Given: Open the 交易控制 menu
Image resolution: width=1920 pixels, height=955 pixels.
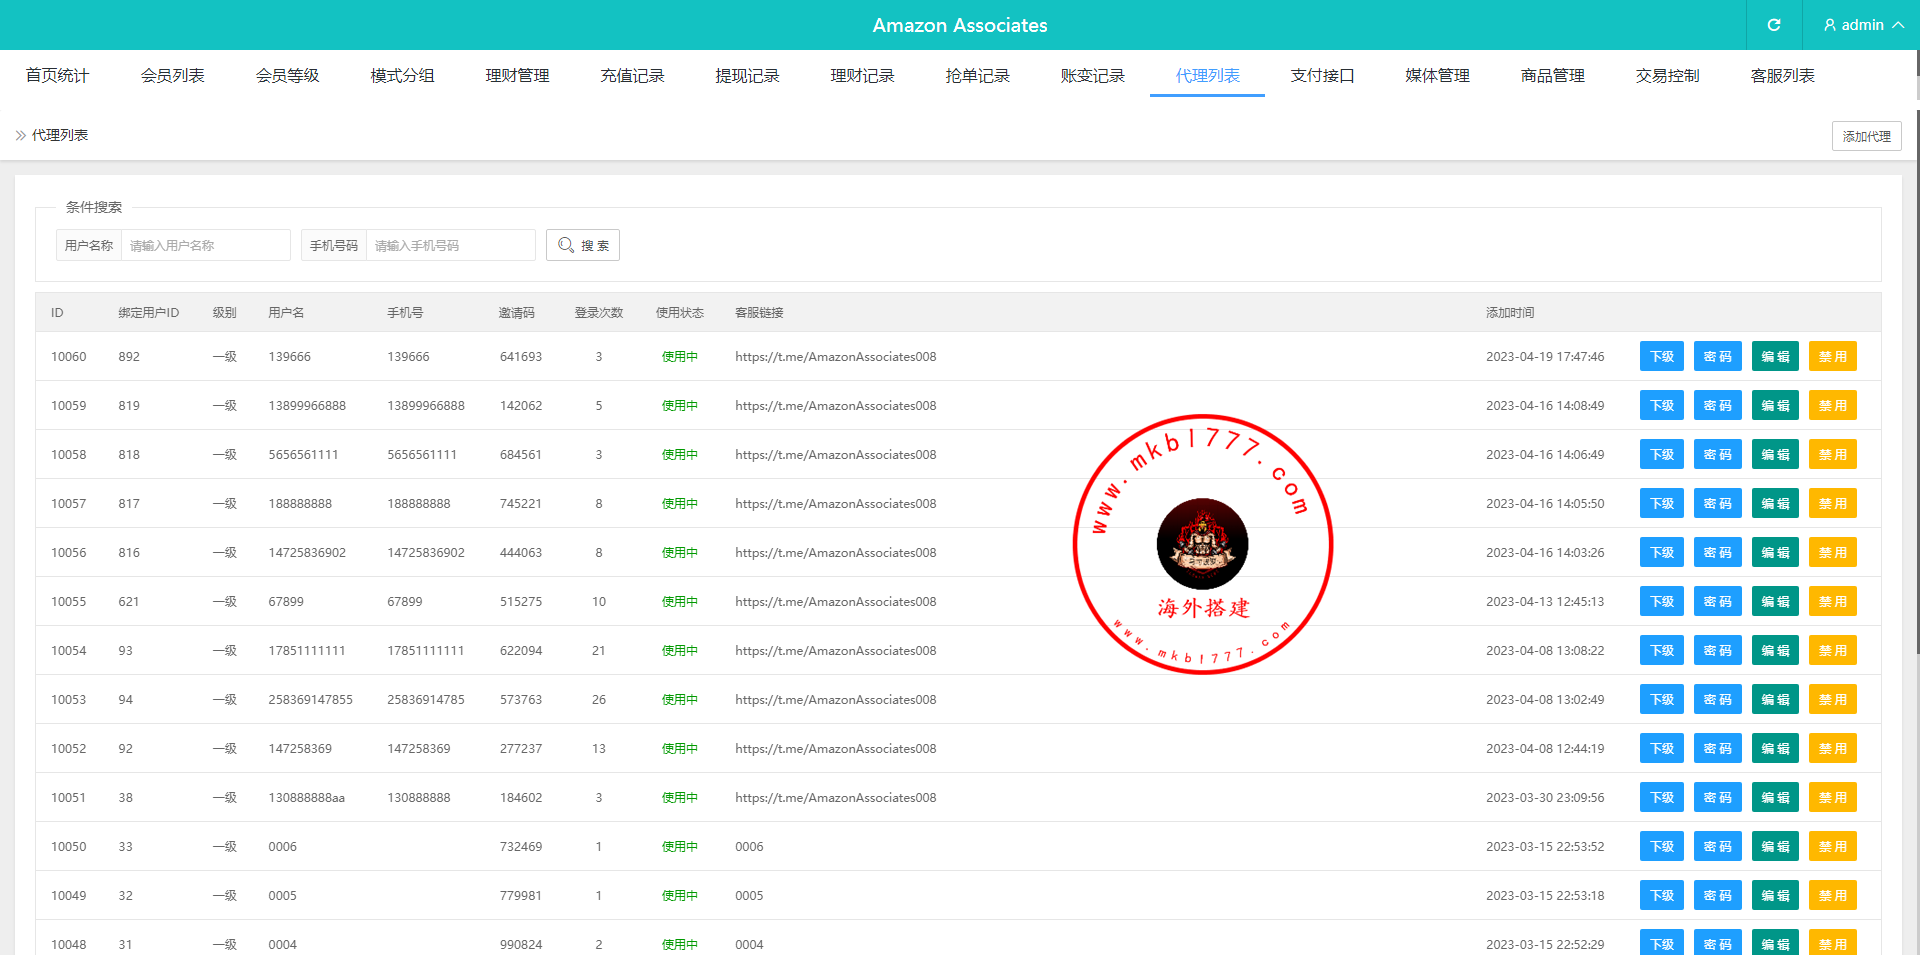Looking at the screenshot, I should (1667, 76).
